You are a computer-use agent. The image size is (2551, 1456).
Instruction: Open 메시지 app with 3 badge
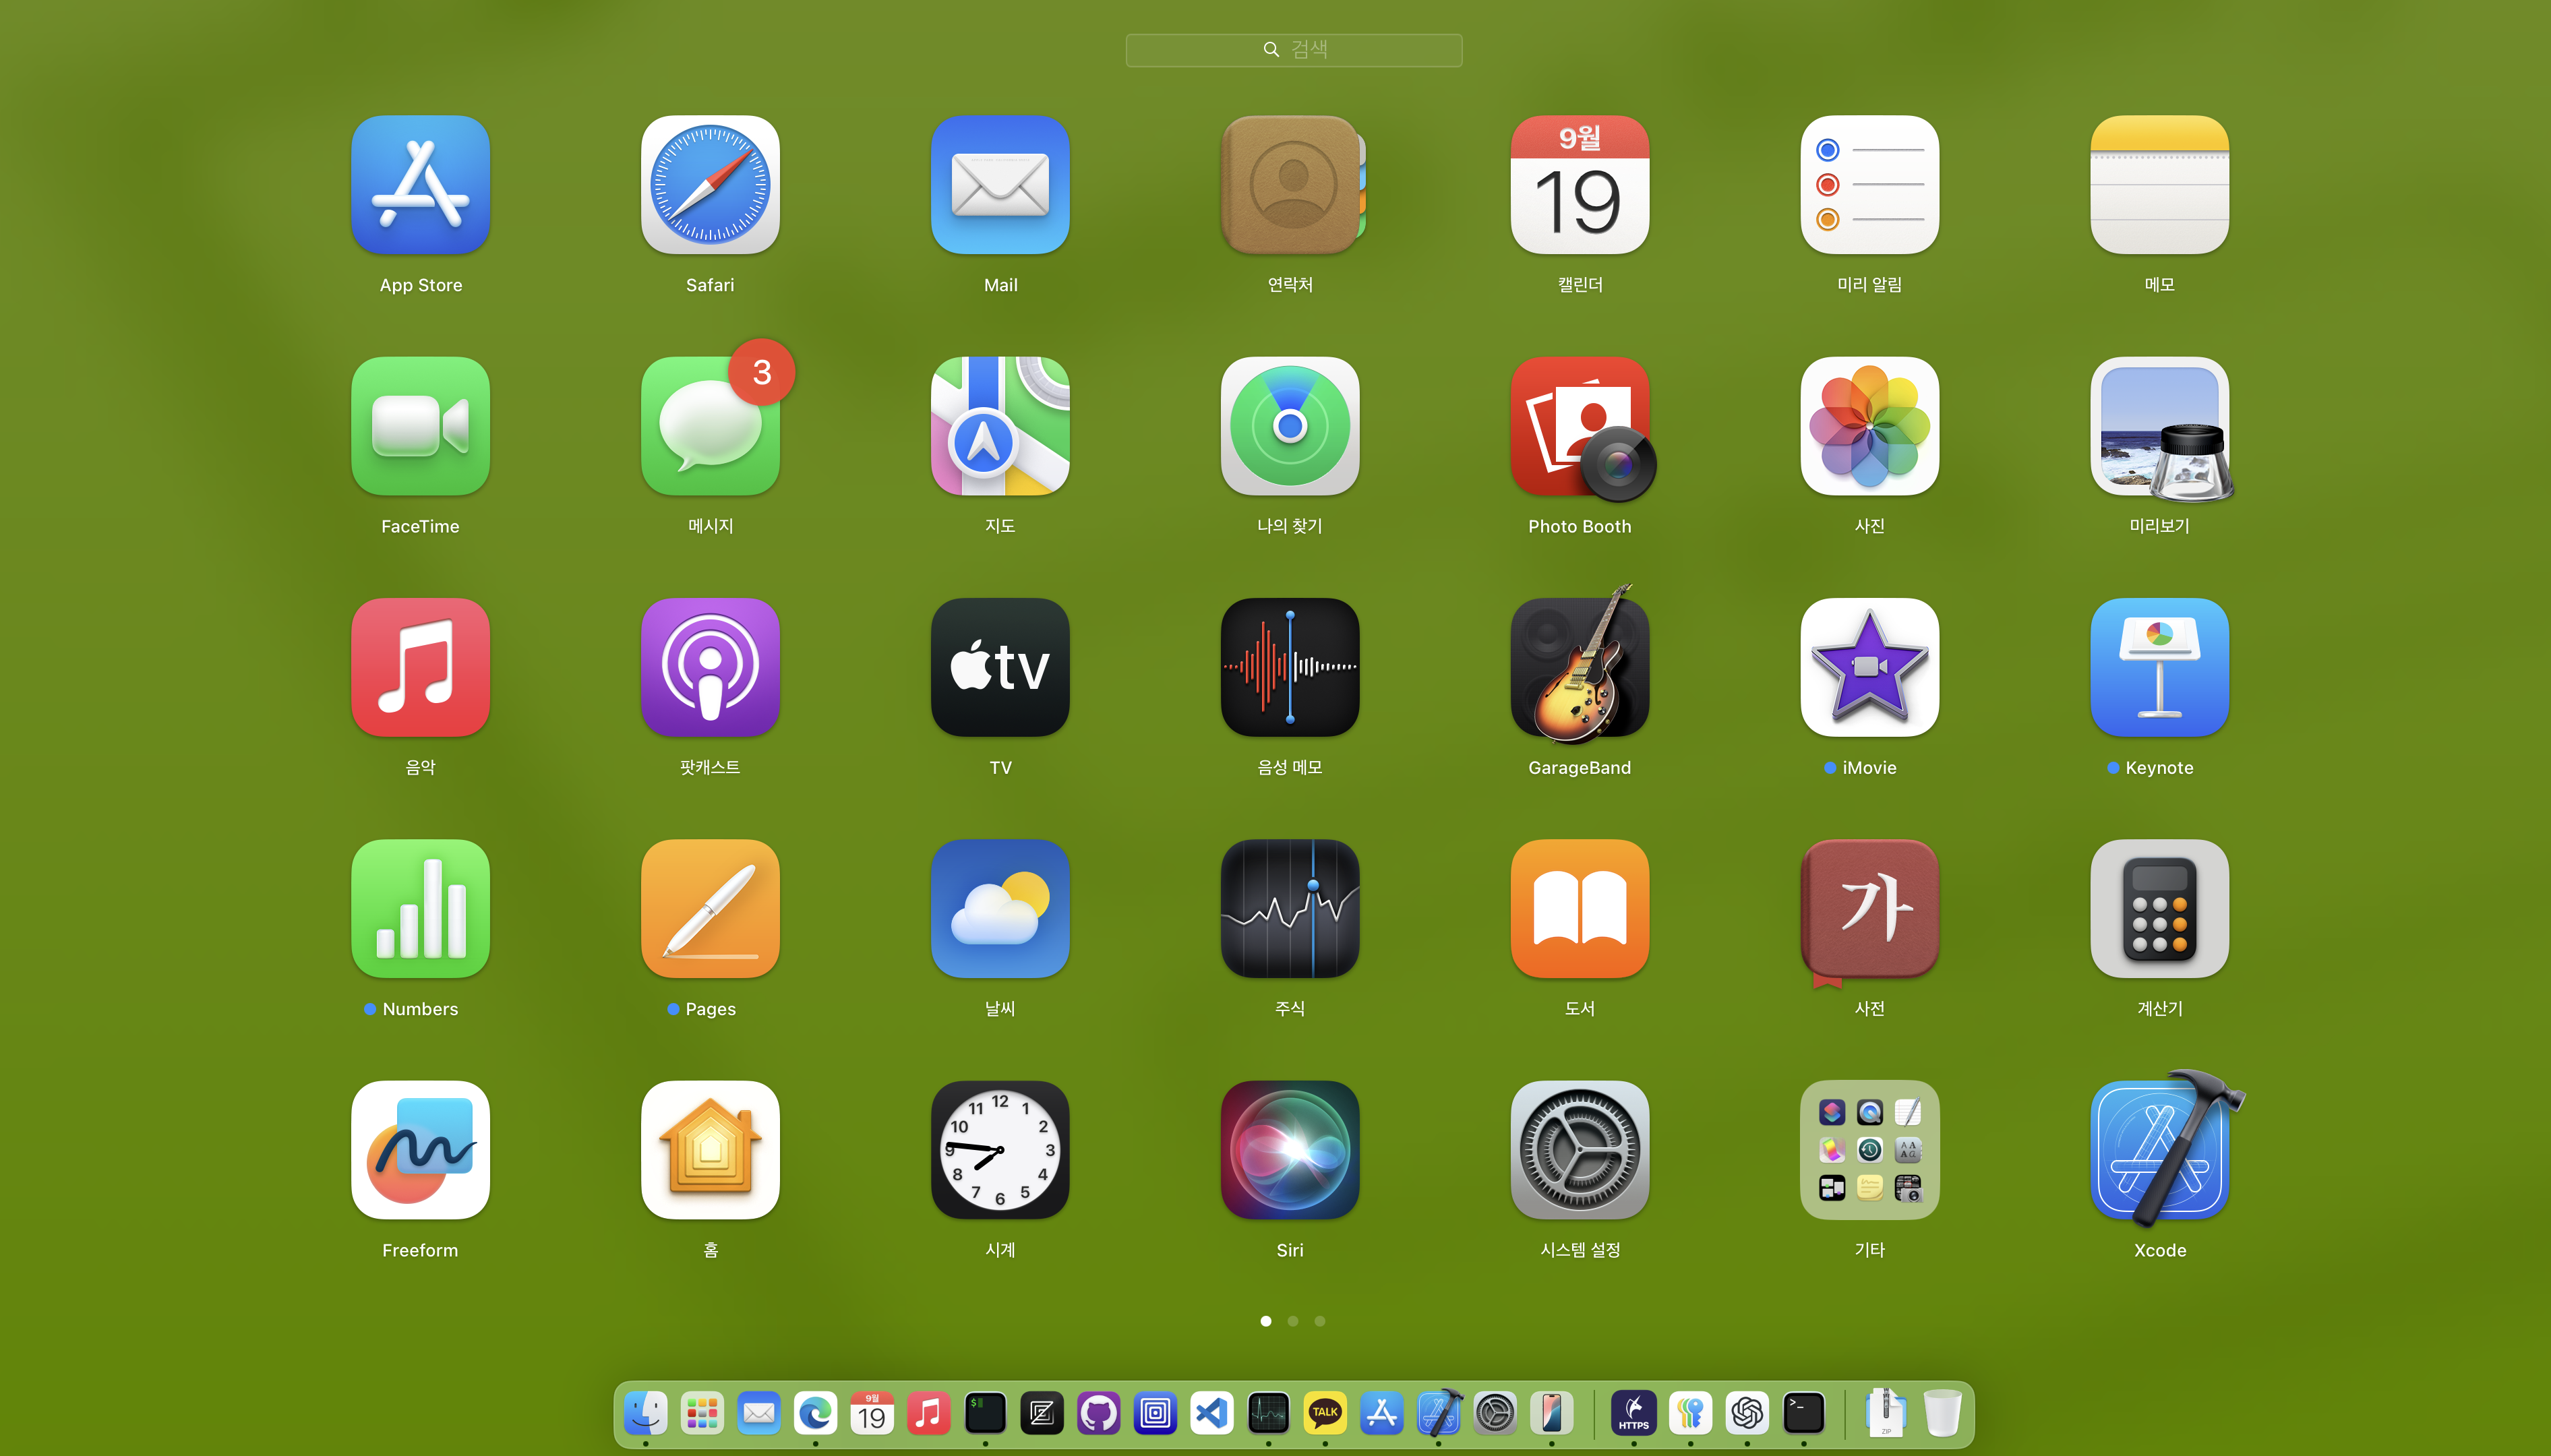(x=710, y=427)
